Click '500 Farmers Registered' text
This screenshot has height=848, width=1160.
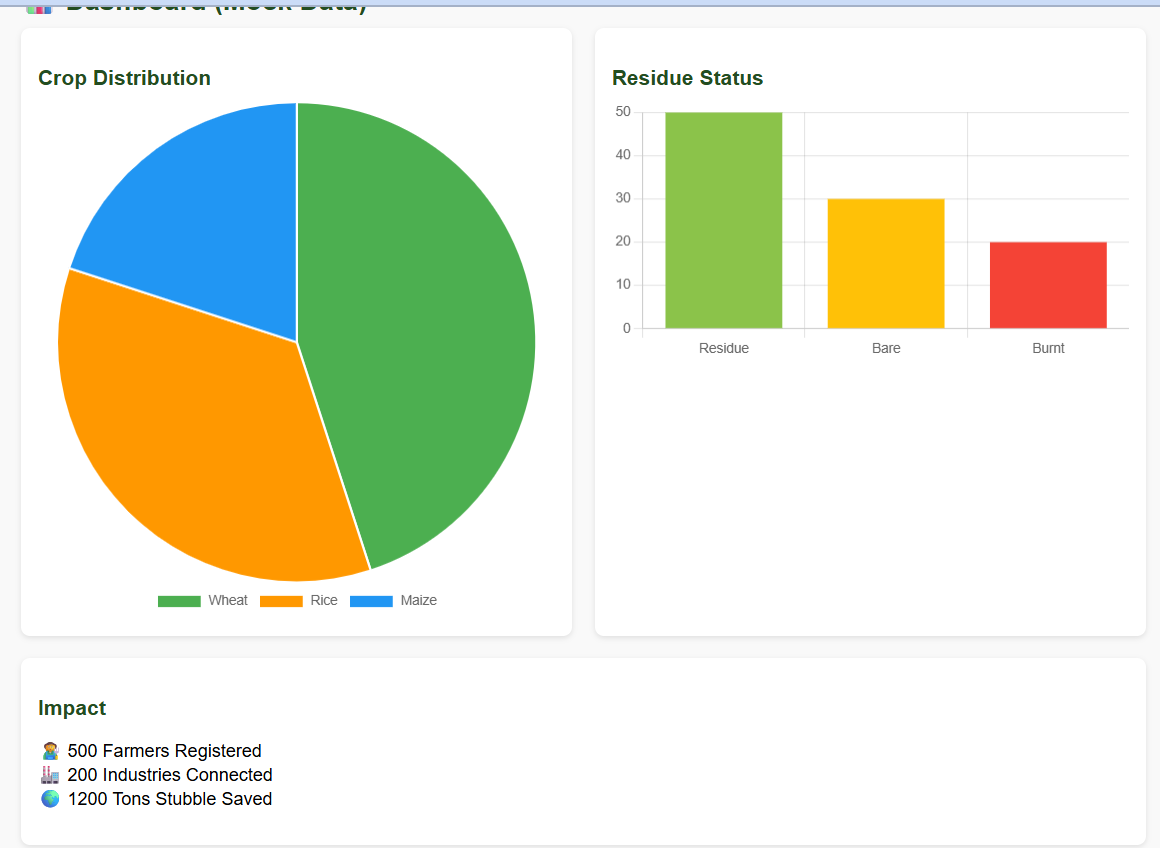click(164, 751)
